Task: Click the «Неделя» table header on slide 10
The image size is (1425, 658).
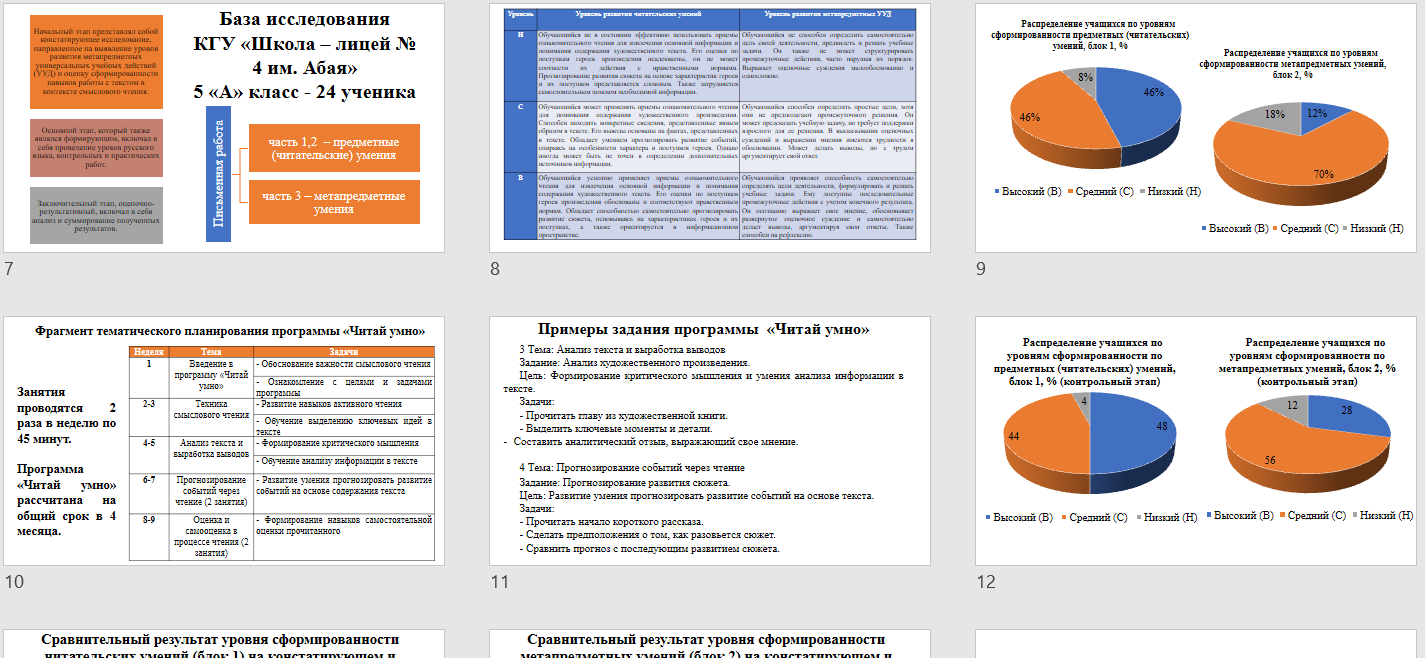Action: pyautogui.click(x=149, y=351)
